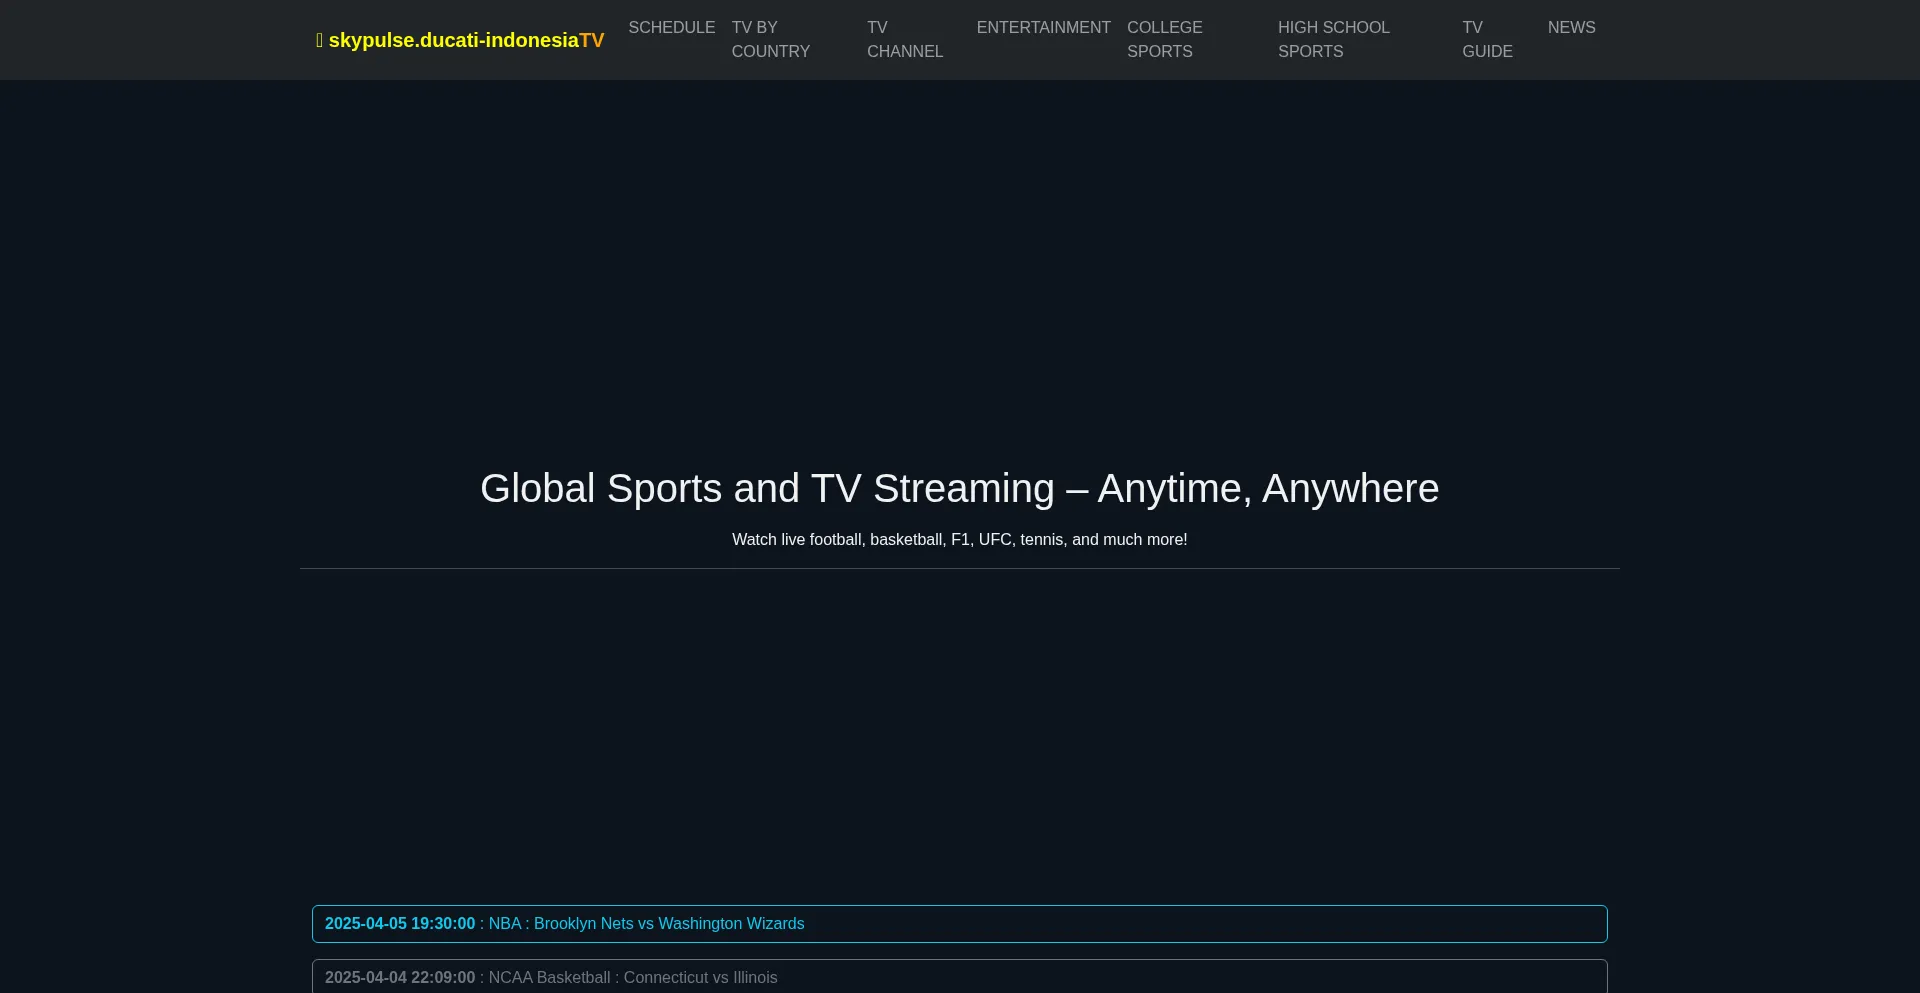Click the subtitle Watch live football, basketball text
The width and height of the screenshot is (1920, 993).
pos(960,540)
